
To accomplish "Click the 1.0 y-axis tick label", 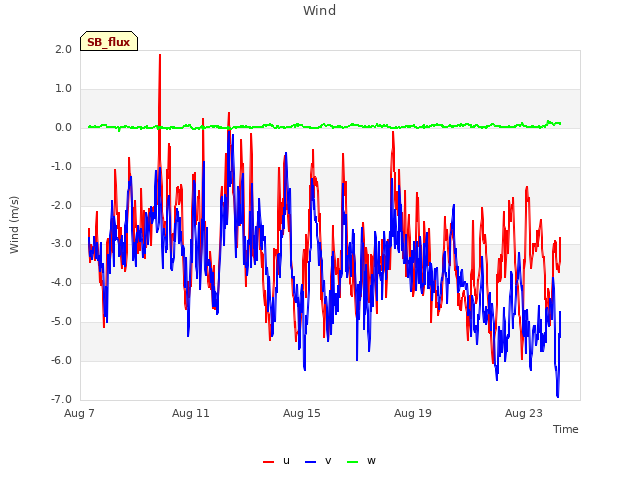I will tap(63, 89).
